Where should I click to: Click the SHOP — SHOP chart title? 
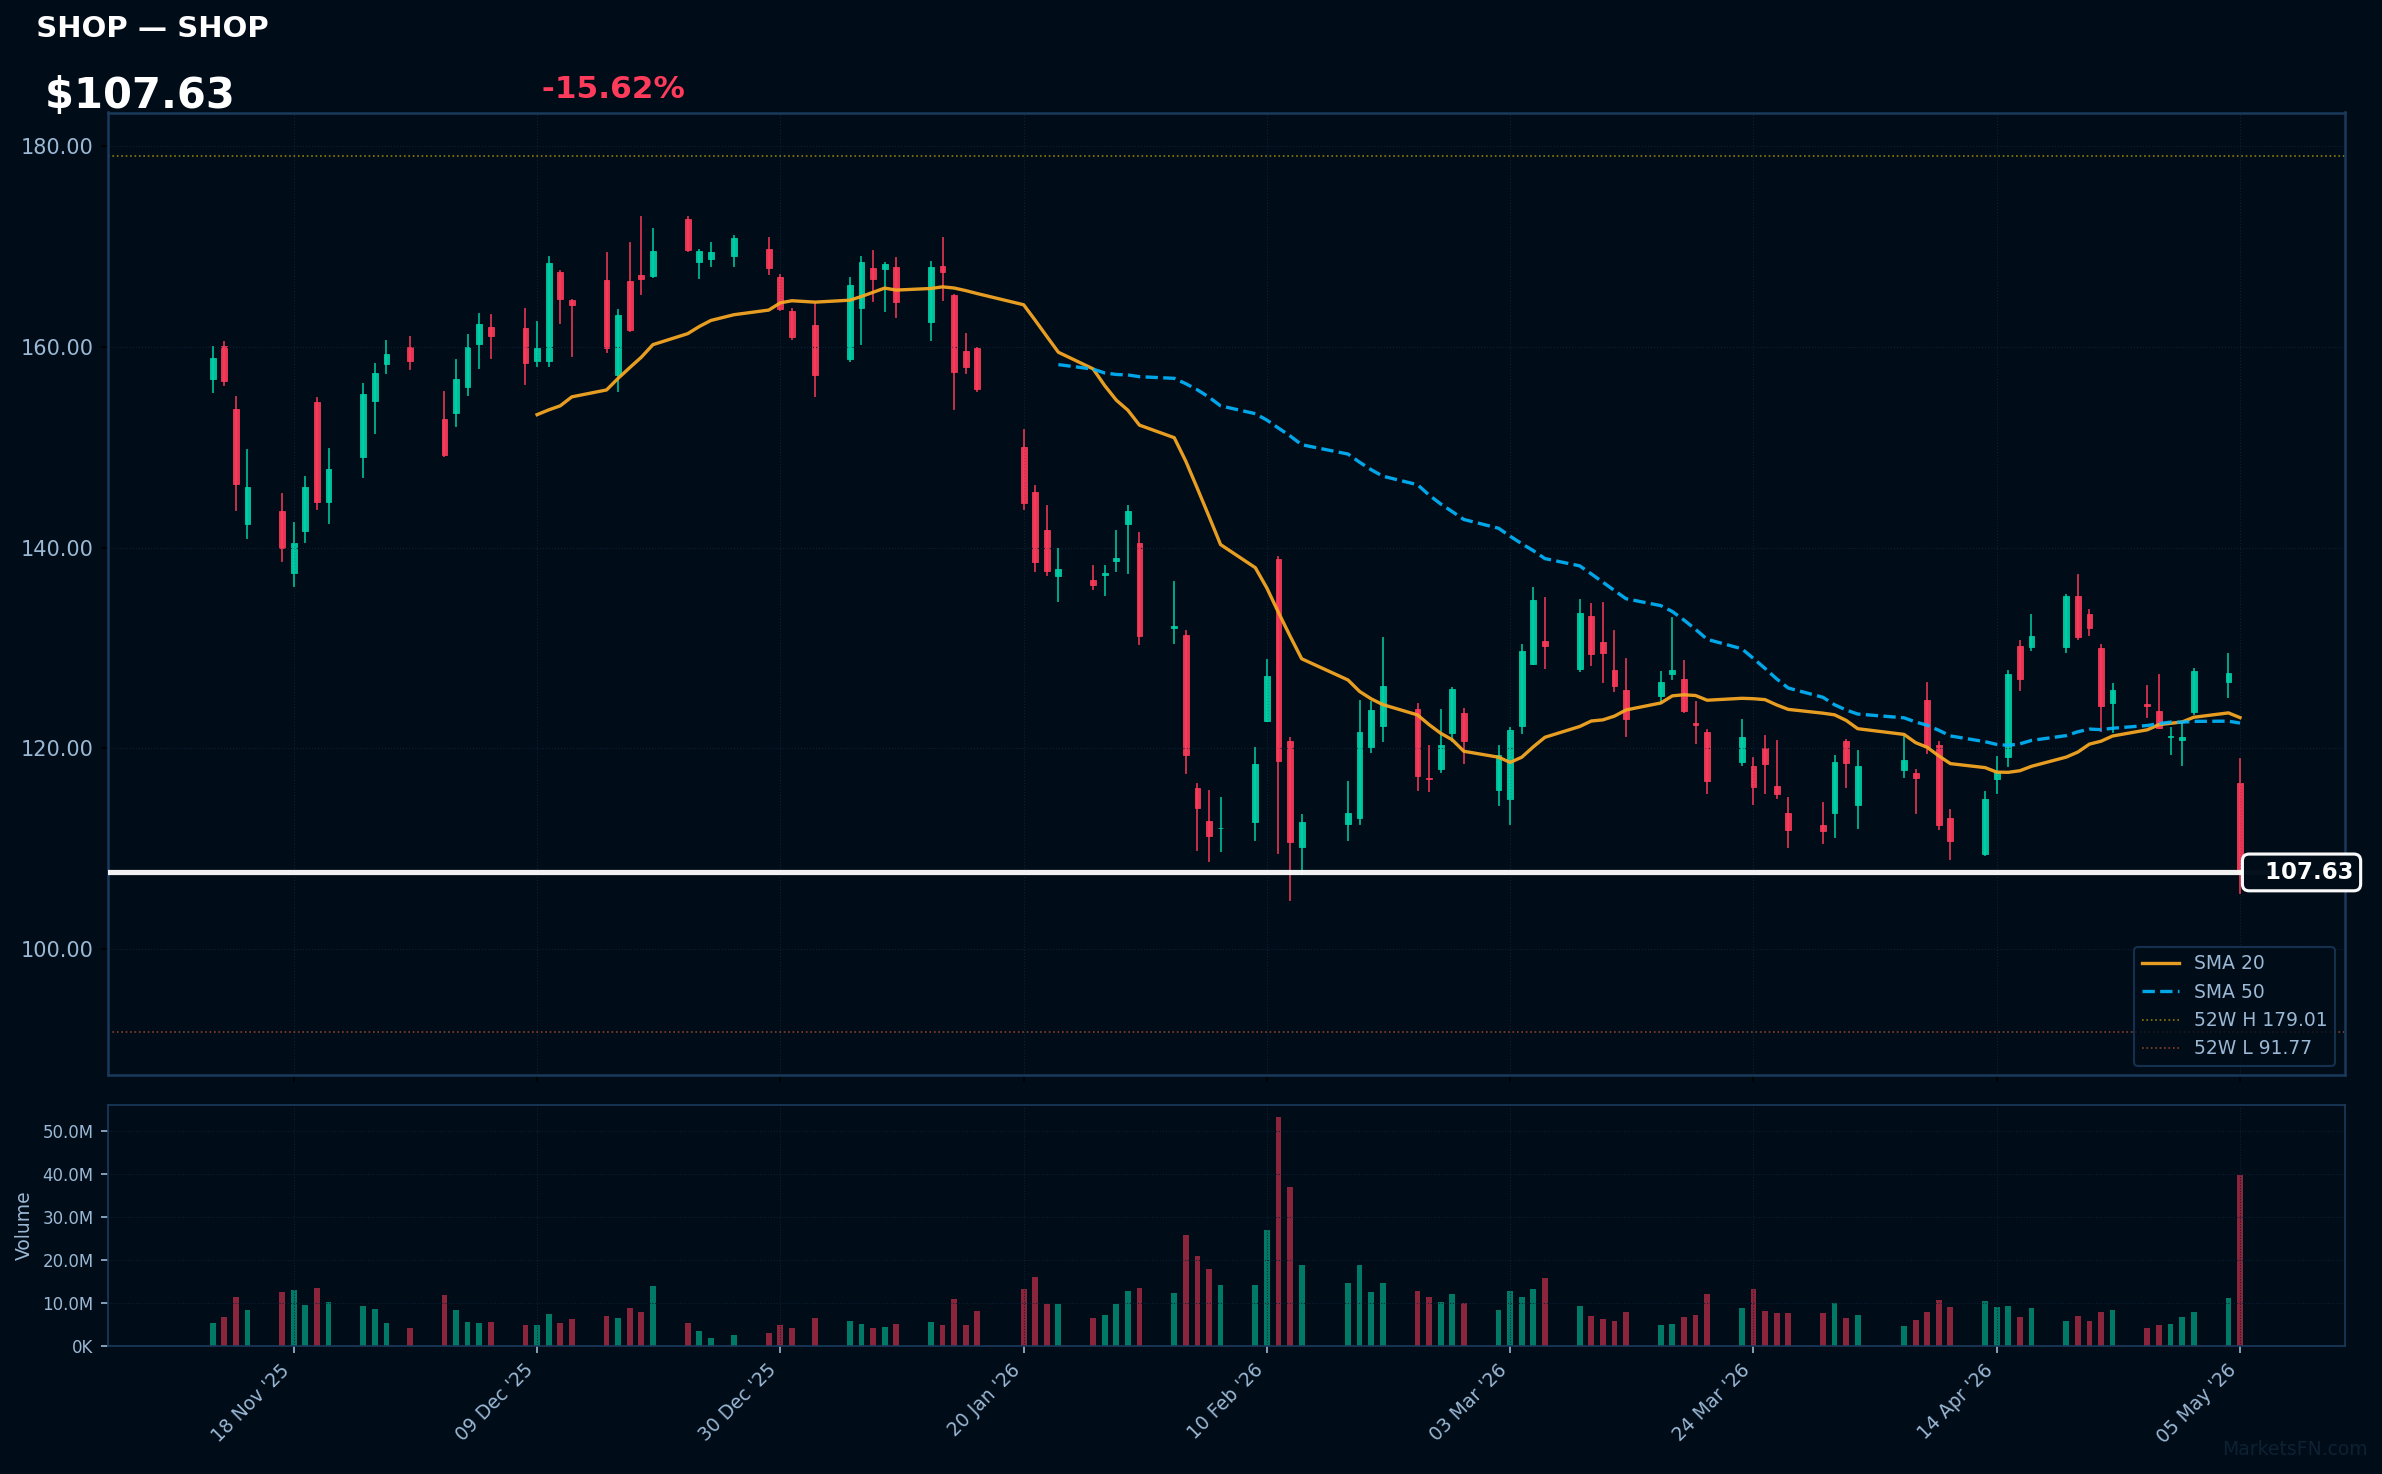tap(152, 27)
